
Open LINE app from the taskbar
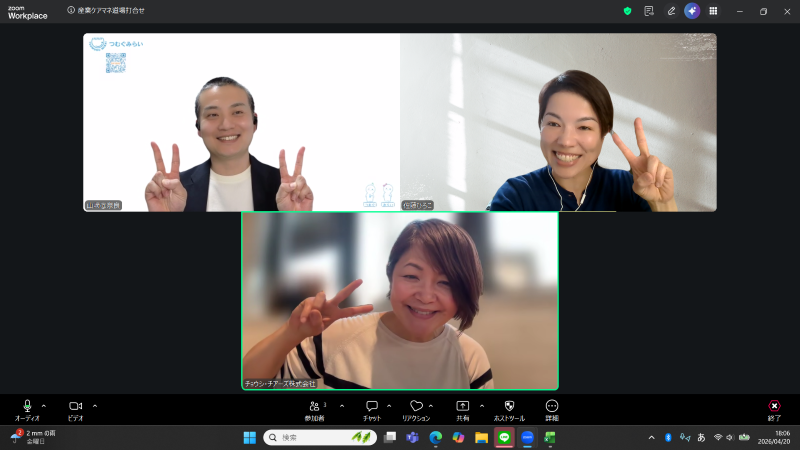(504, 438)
